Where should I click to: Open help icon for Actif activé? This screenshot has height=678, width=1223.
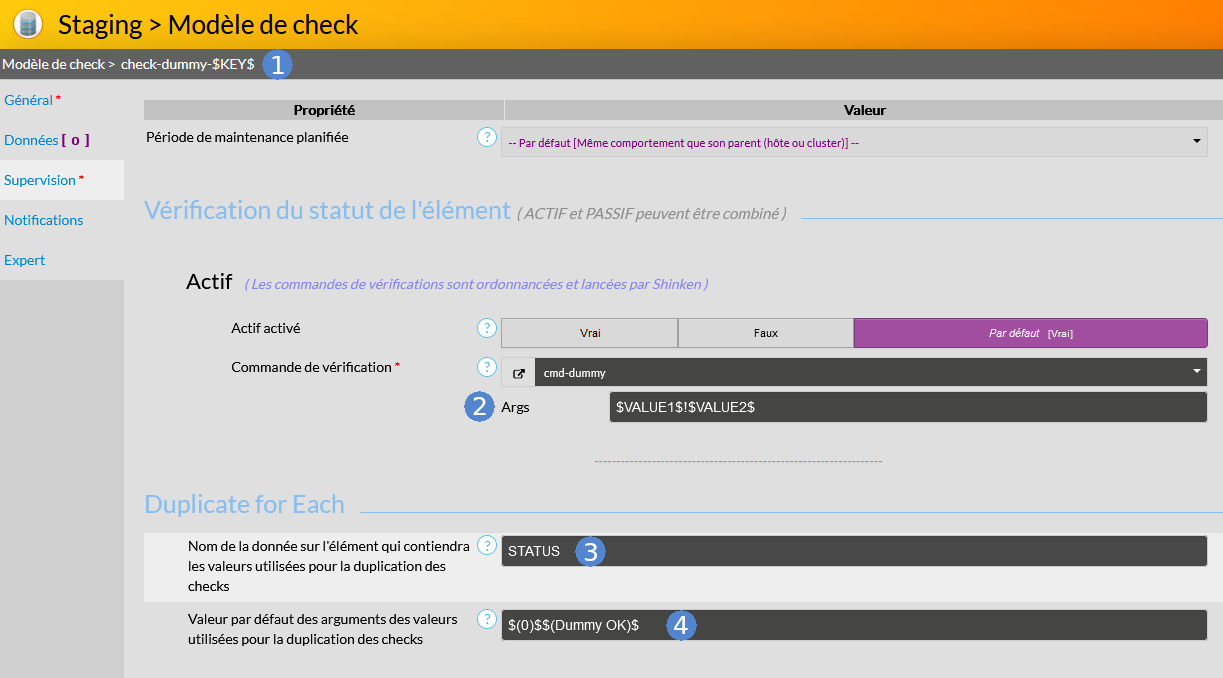point(486,328)
